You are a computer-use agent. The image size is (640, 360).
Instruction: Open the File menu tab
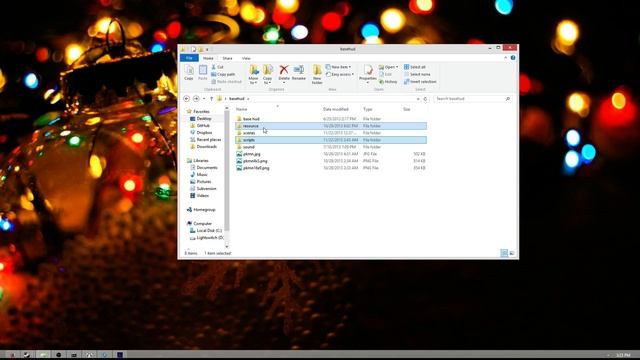coord(189,58)
